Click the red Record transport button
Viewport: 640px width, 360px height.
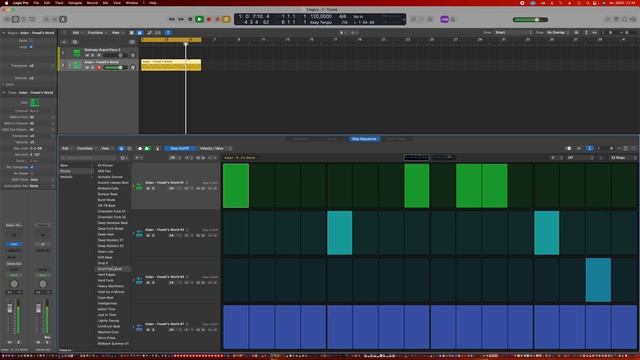209,19
